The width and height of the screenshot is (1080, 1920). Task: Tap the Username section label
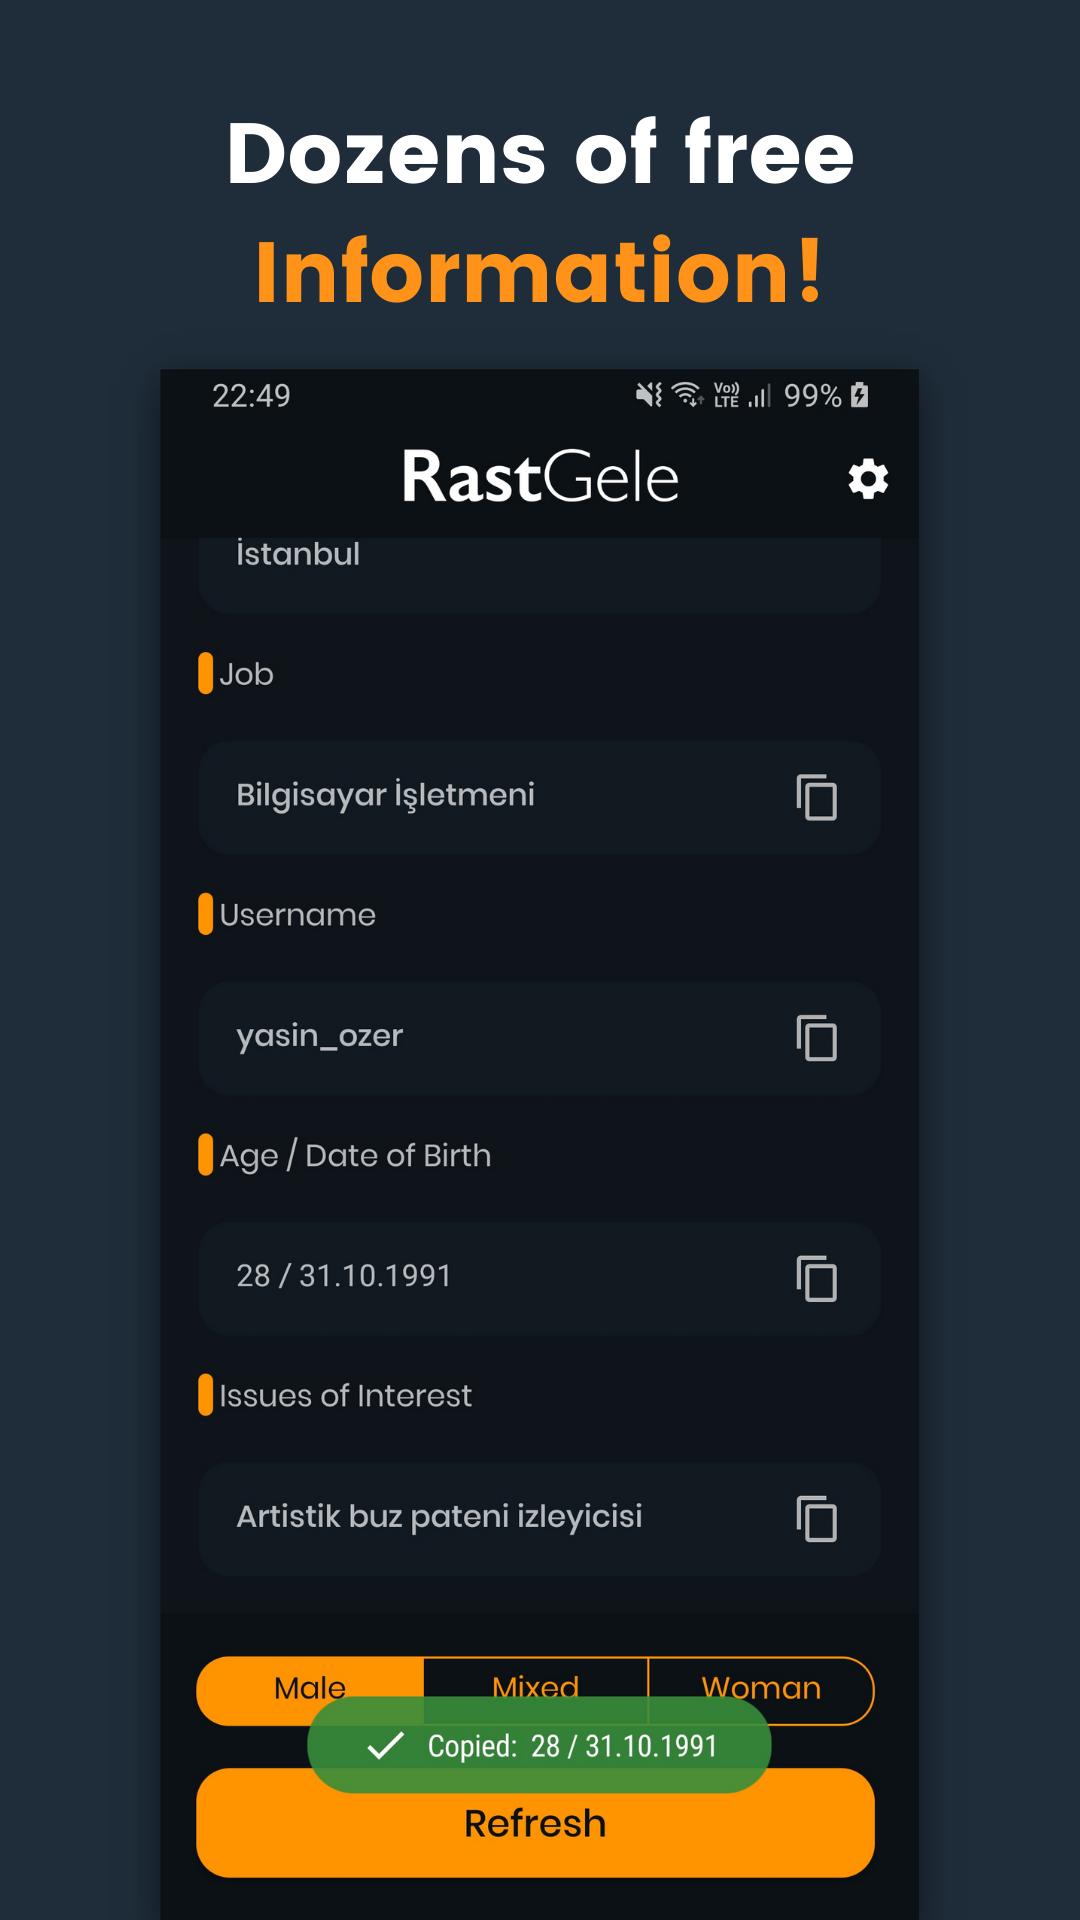[297, 915]
